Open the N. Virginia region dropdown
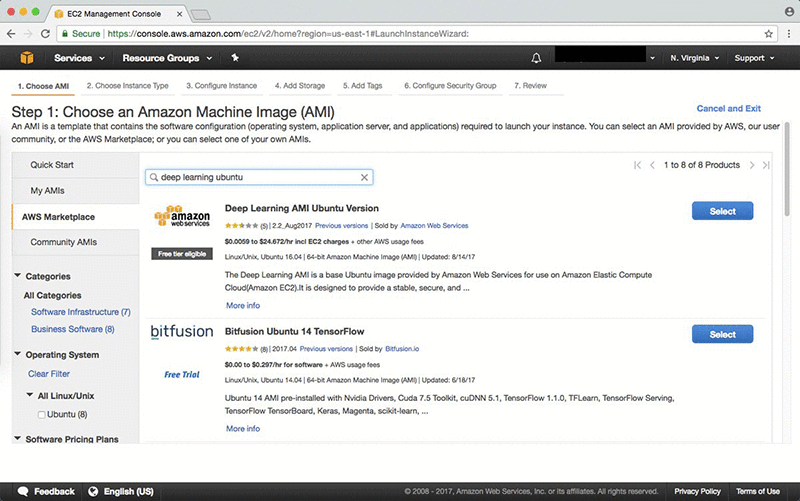Screen dimensions: 800x501 (x=694, y=58)
